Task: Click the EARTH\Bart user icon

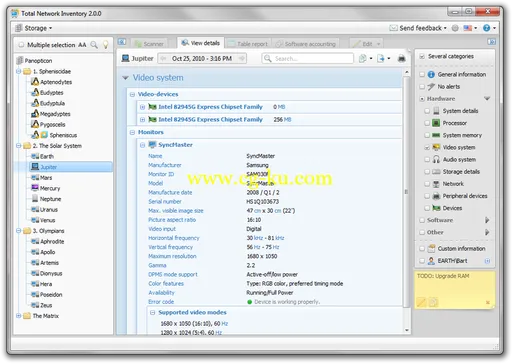Action: tap(431, 261)
